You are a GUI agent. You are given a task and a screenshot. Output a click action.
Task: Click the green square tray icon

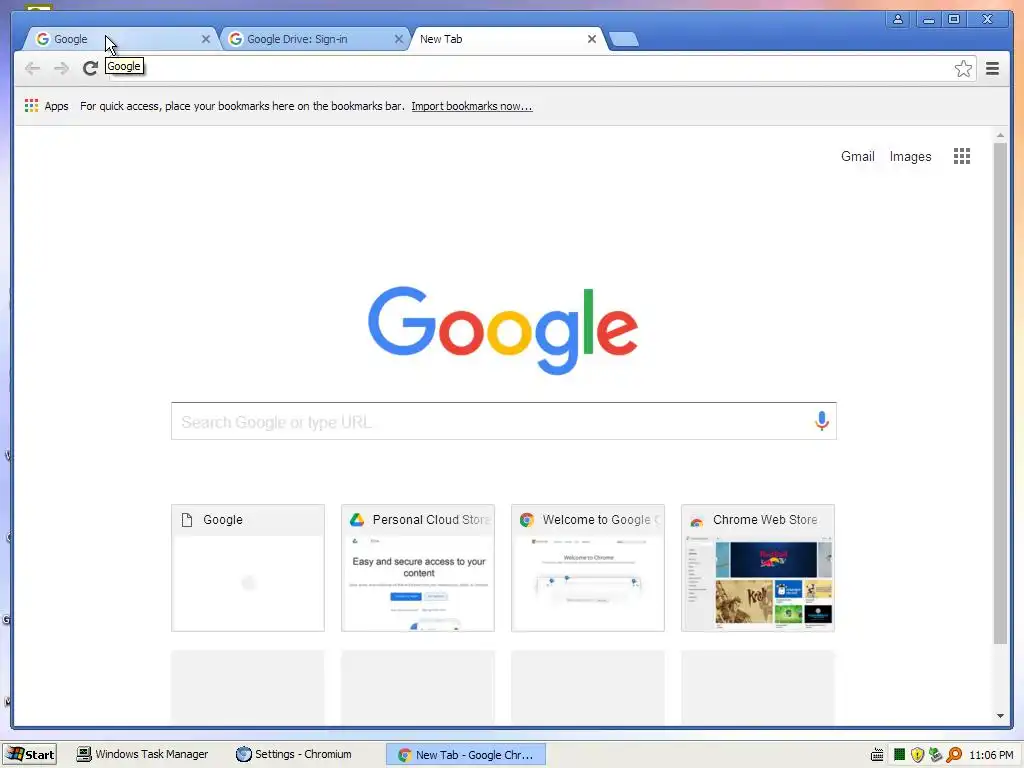[899, 755]
